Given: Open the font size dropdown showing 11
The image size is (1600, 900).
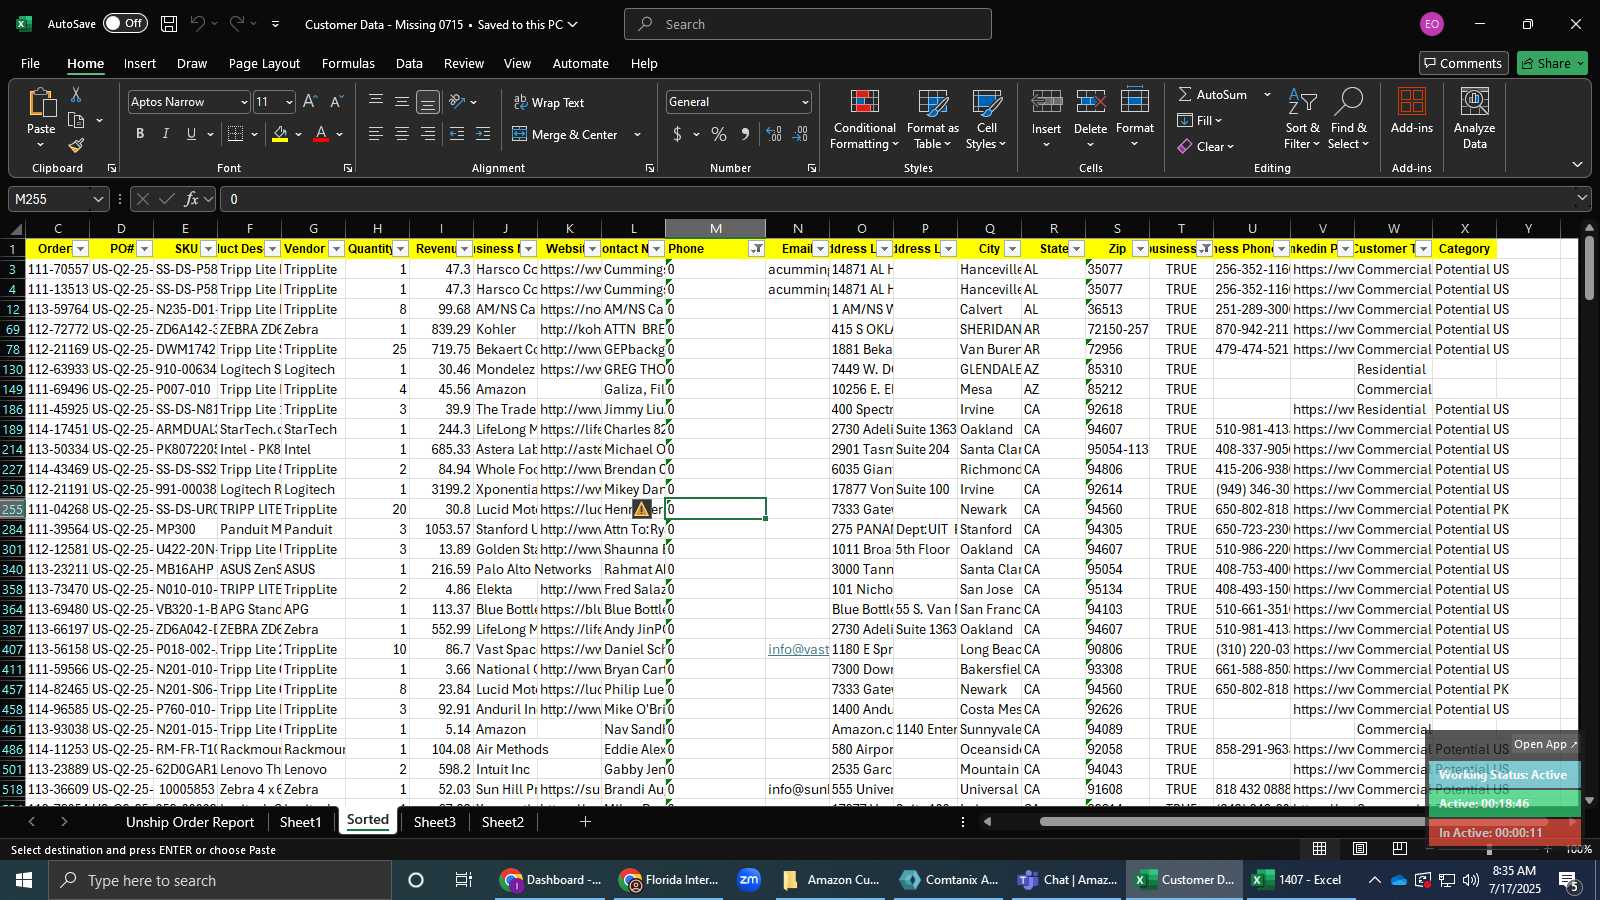Looking at the screenshot, I should pos(289,102).
